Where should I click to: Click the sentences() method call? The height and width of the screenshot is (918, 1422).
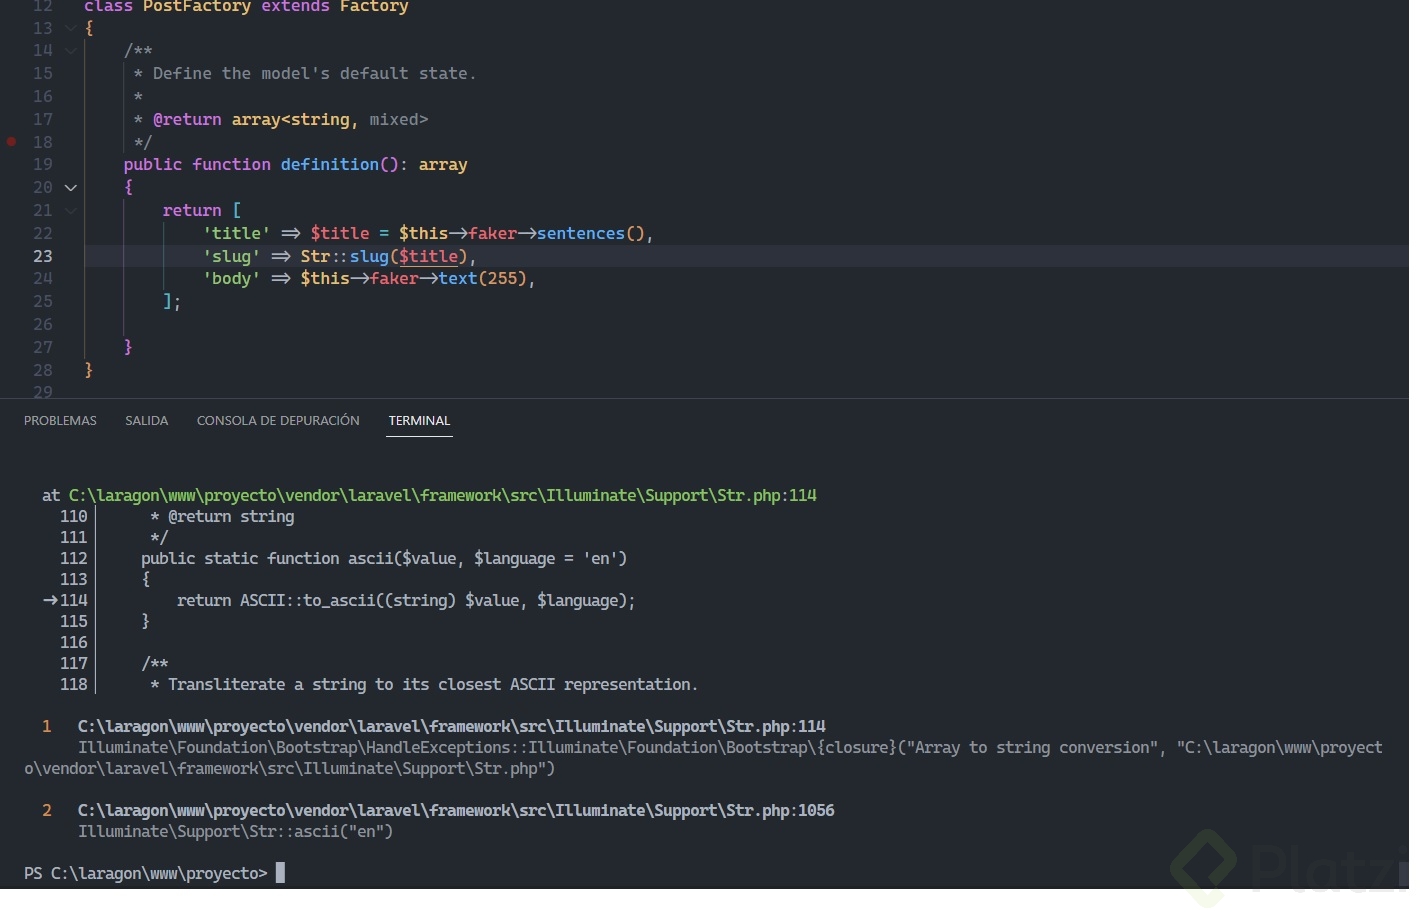tap(590, 233)
